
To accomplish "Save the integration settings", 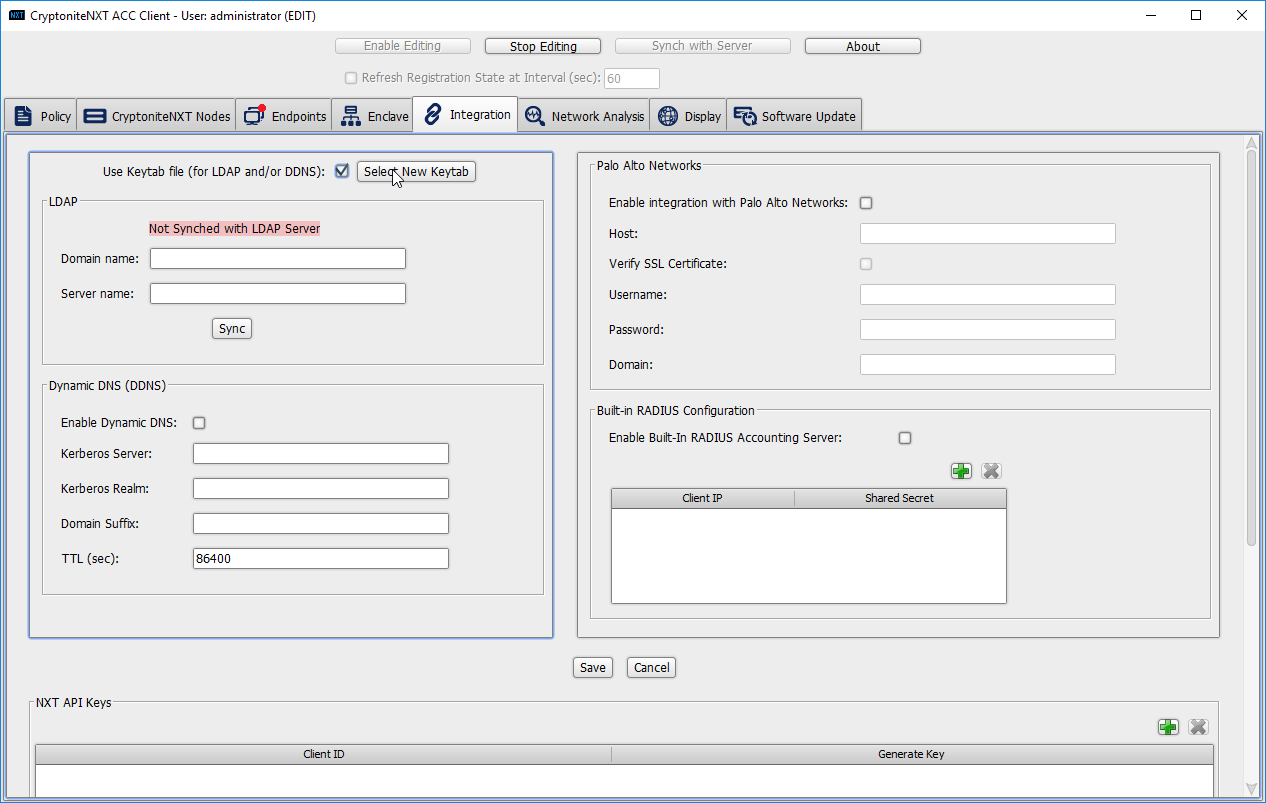I will point(593,668).
